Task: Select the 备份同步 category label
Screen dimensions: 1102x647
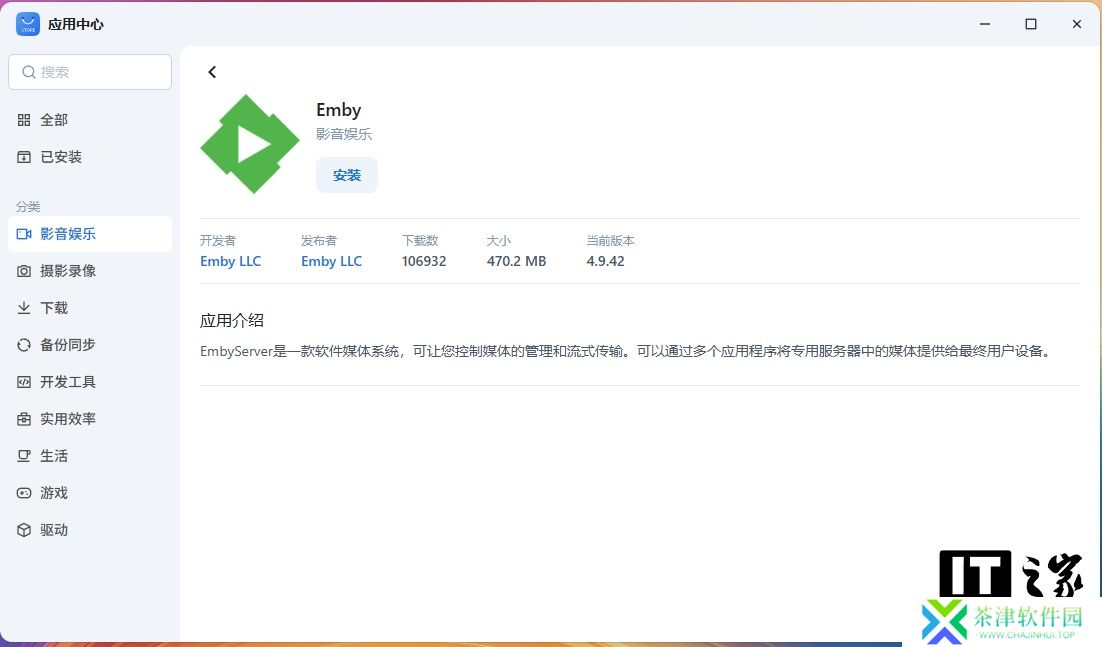Action: click(x=68, y=345)
